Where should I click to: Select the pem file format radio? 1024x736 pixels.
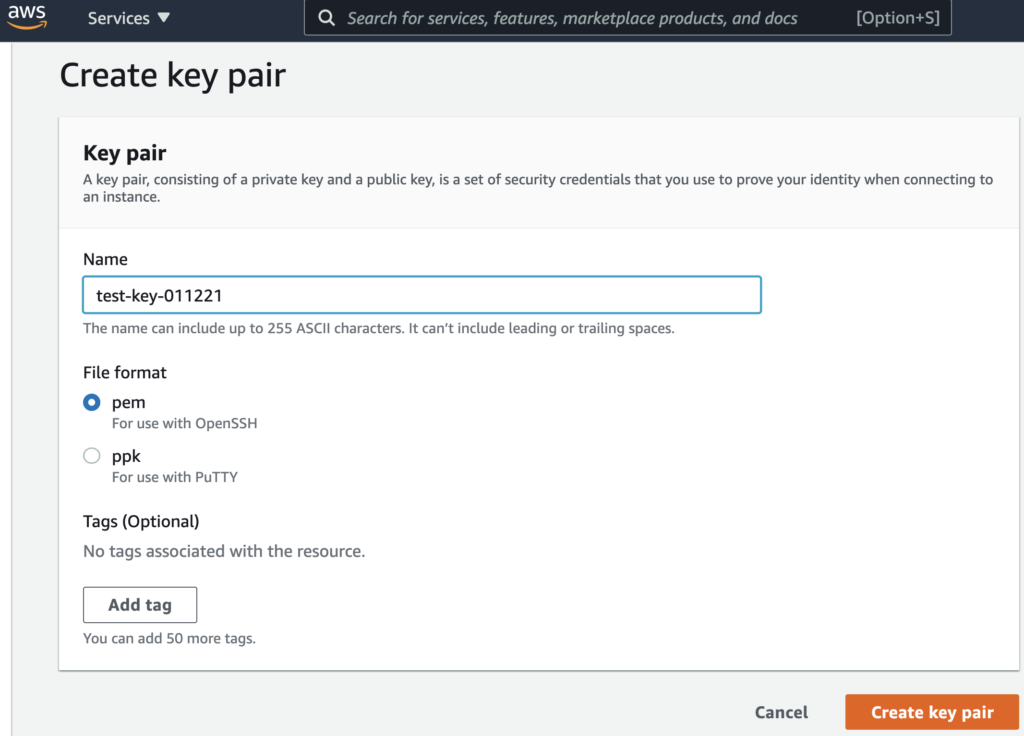(91, 402)
